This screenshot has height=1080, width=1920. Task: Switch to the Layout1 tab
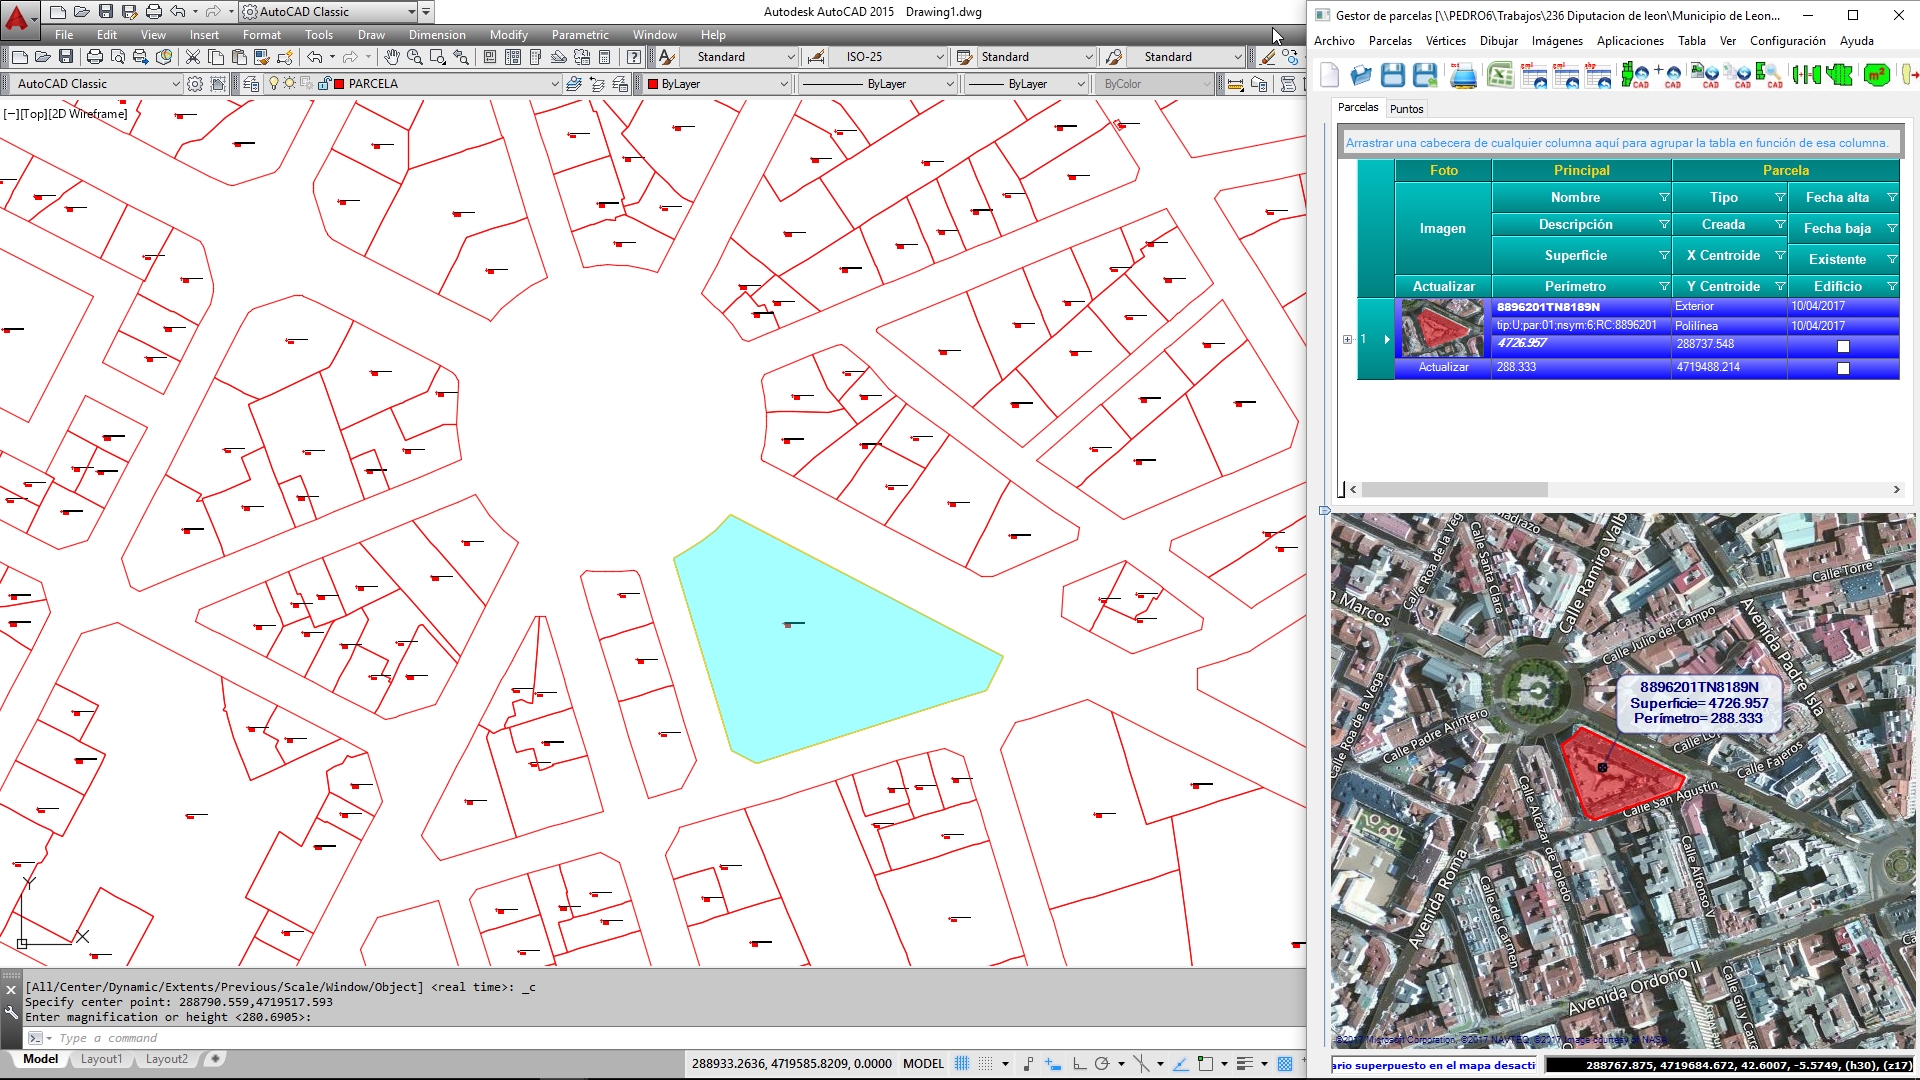(x=101, y=1059)
